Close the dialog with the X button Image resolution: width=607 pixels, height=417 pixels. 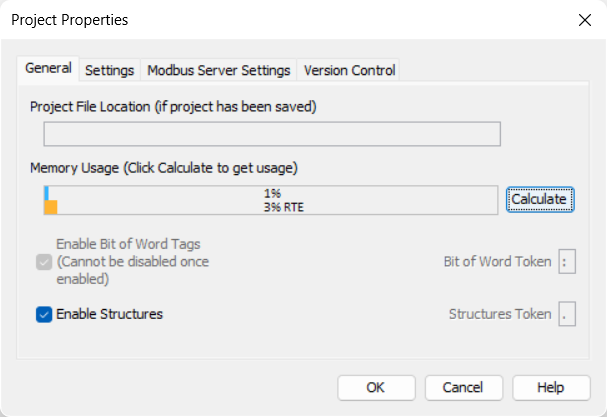(x=584, y=20)
